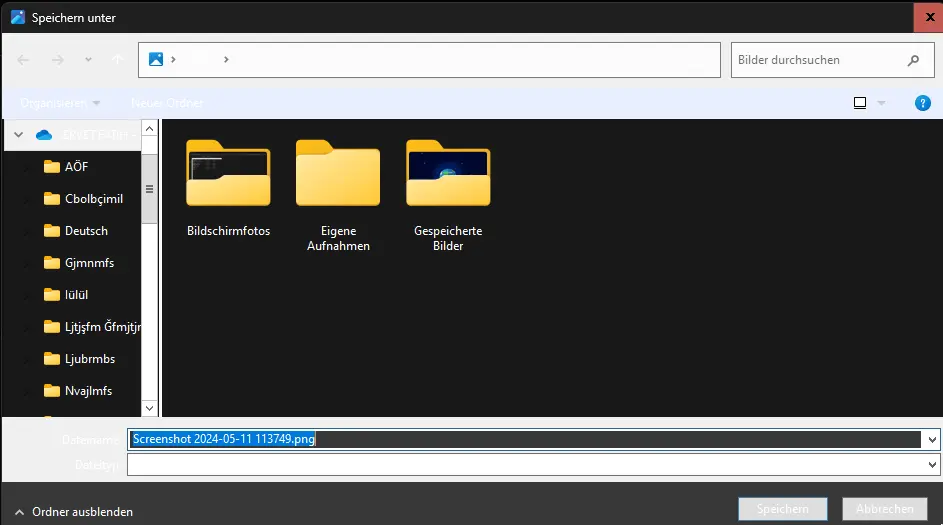
Task: Select the Eigene Aufnahmen folder thumbnail
Action: pyautogui.click(x=338, y=173)
